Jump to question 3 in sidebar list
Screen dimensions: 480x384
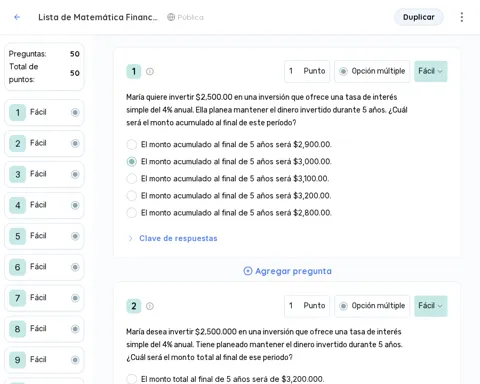44,174
